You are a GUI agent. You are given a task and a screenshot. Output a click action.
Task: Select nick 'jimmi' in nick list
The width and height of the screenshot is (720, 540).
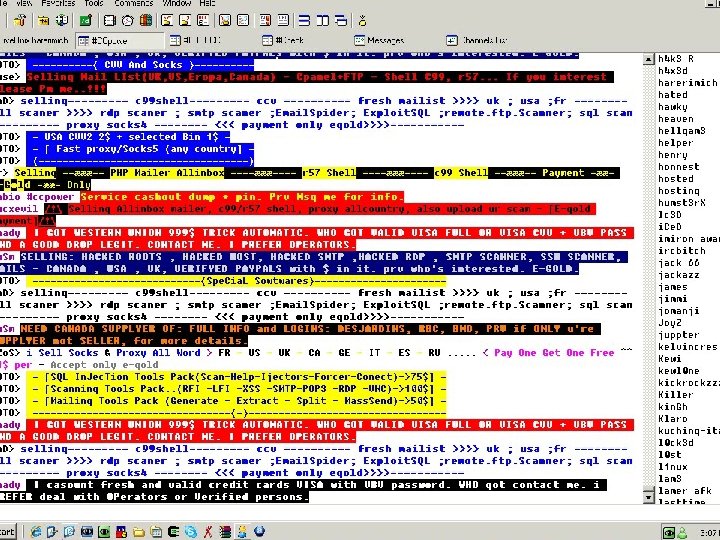pyautogui.click(x=673, y=299)
